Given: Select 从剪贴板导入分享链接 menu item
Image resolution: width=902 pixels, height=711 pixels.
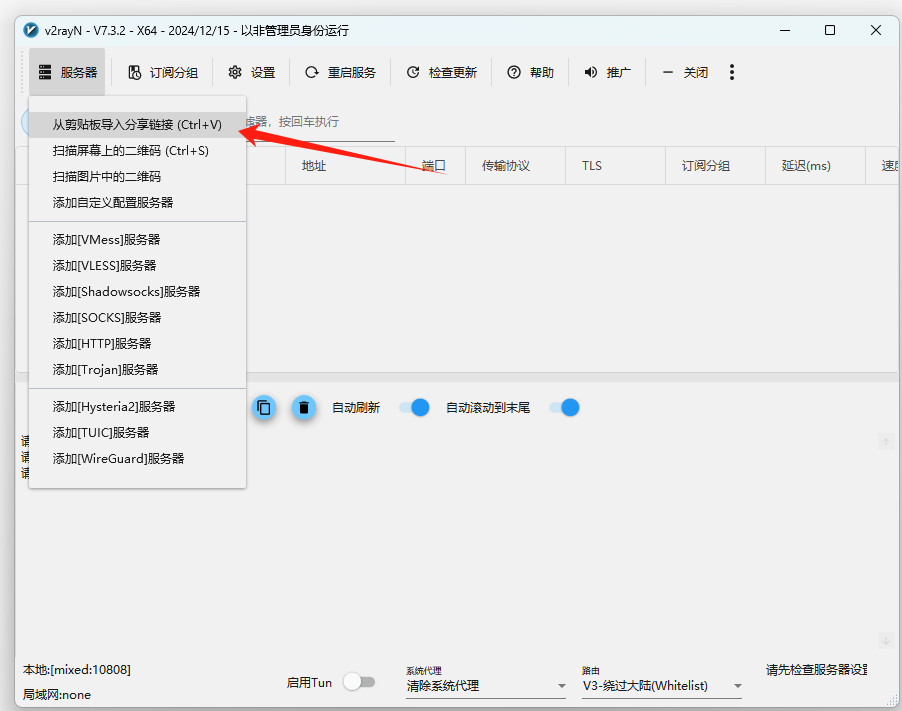Looking at the screenshot, I should pyautogui.click(x=137, y=125).
